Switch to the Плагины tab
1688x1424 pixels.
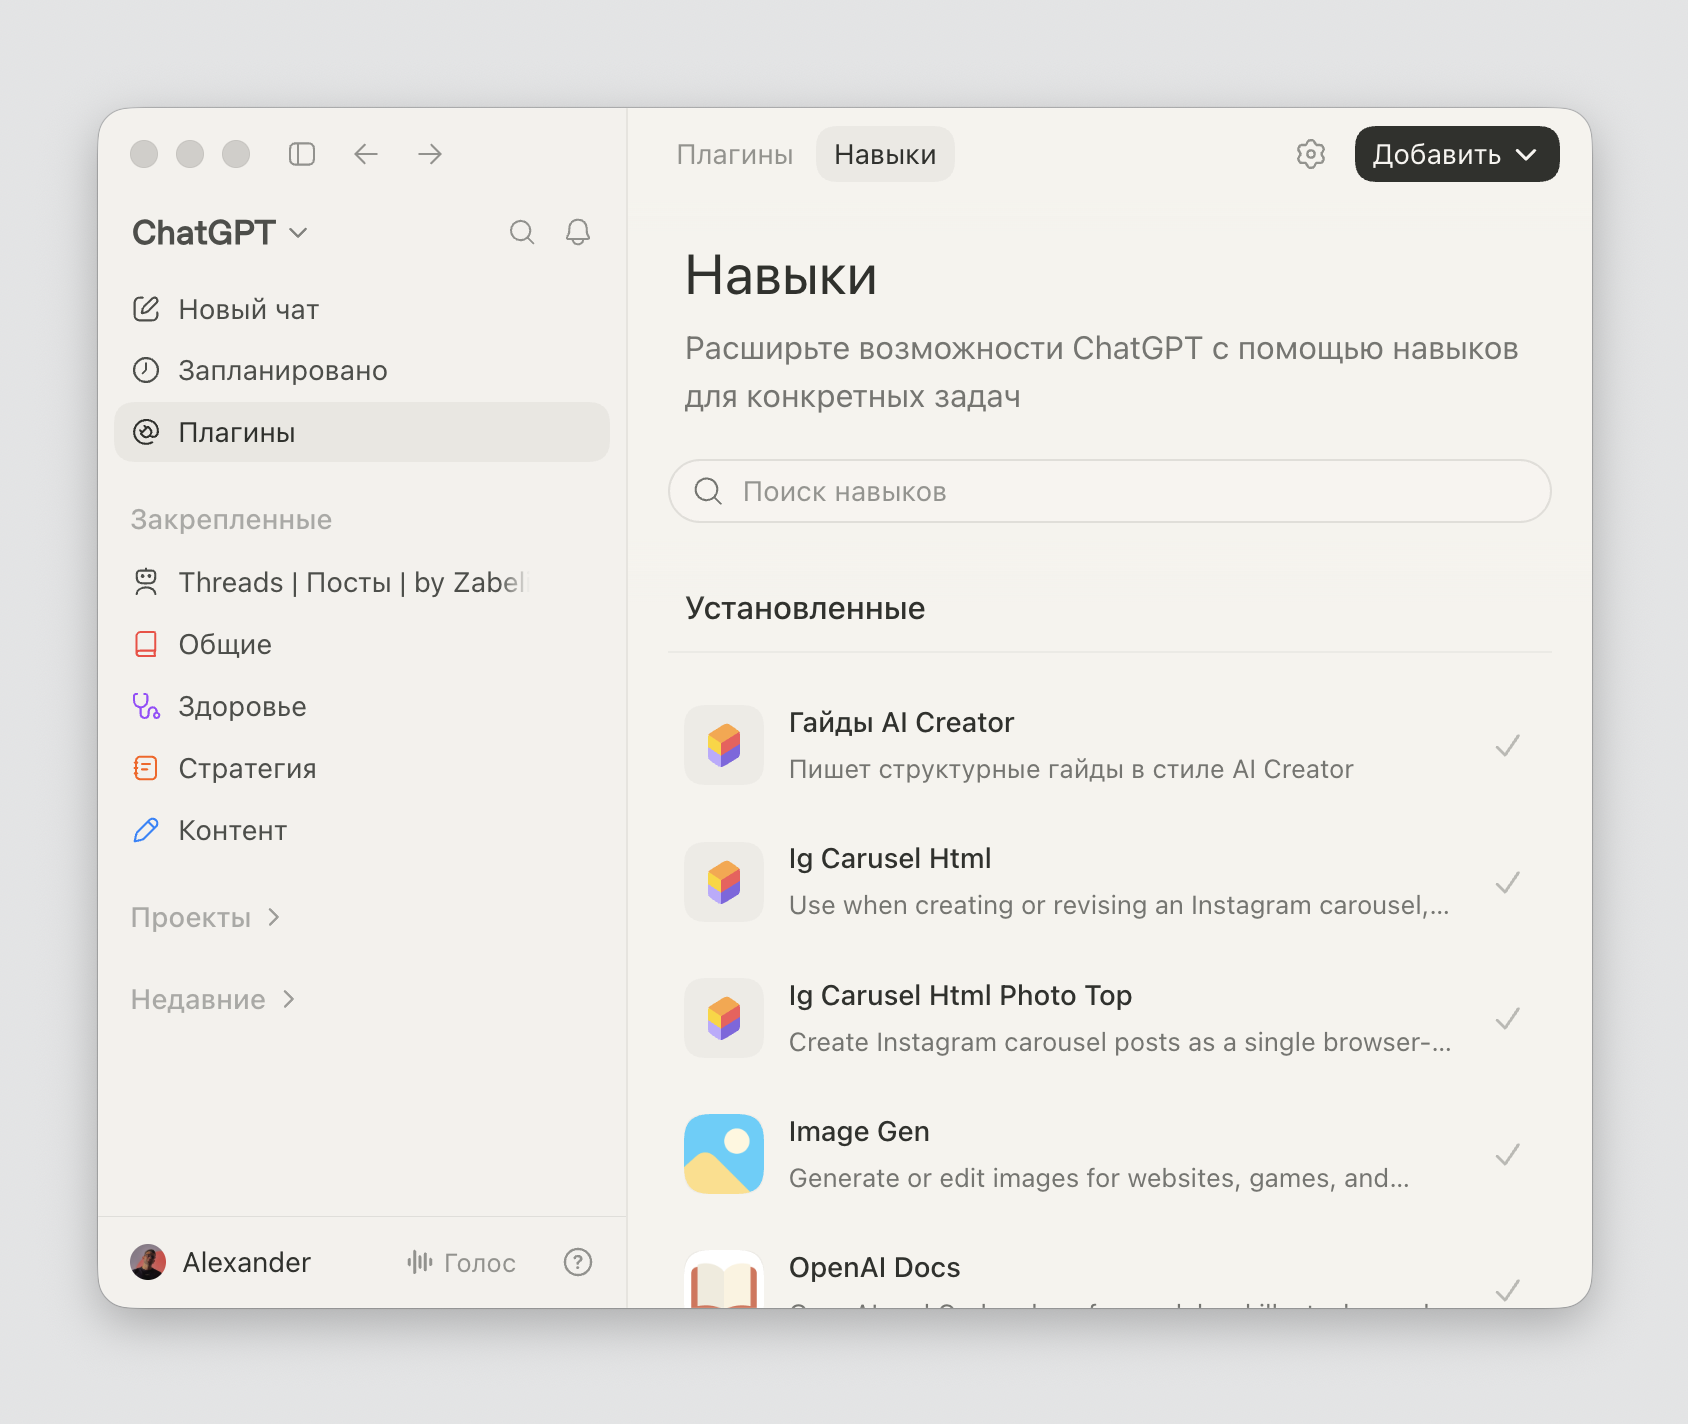[734, 154]
